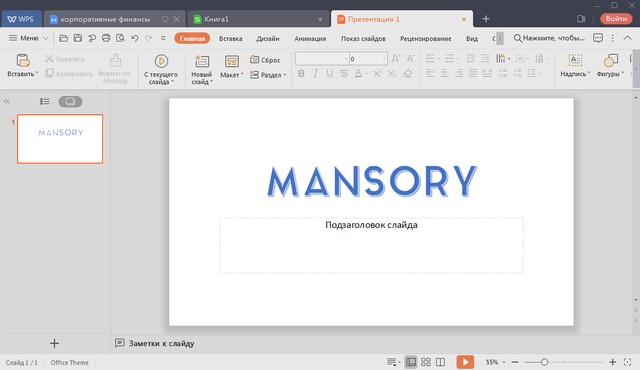Viewport: 640px width, 370px height.
Task: Open quick access toolbar customization dropdown
Action: [163, 38]
